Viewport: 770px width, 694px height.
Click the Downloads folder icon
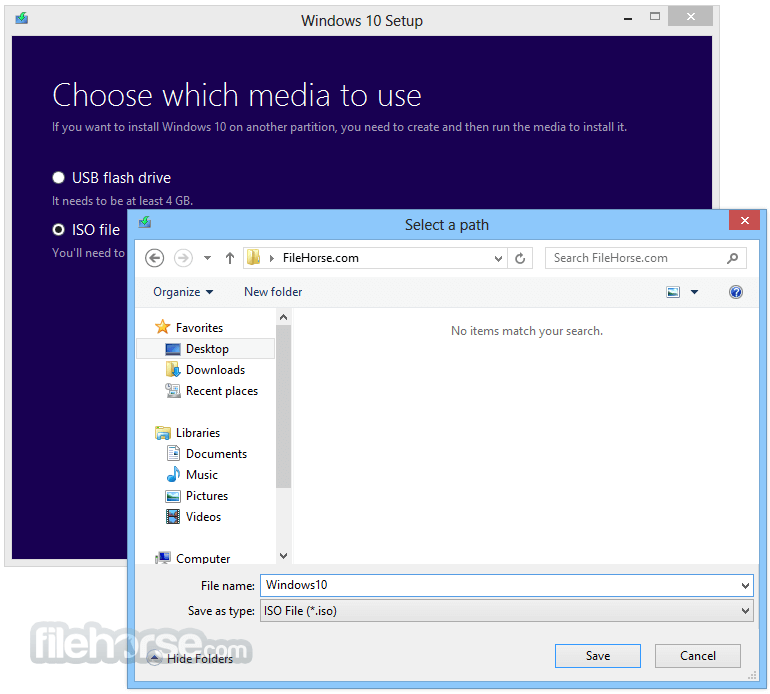pyautogui.click(x=173, y=369)
